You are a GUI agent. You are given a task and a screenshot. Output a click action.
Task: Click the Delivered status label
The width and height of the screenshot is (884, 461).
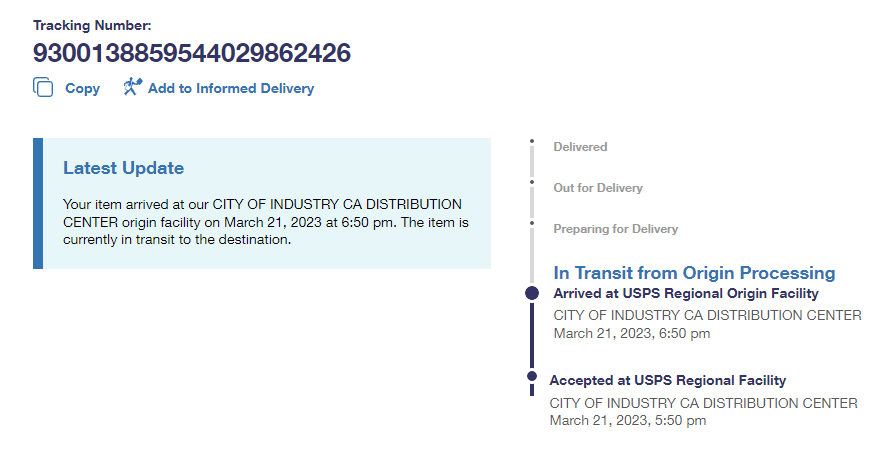click(580, 147)
